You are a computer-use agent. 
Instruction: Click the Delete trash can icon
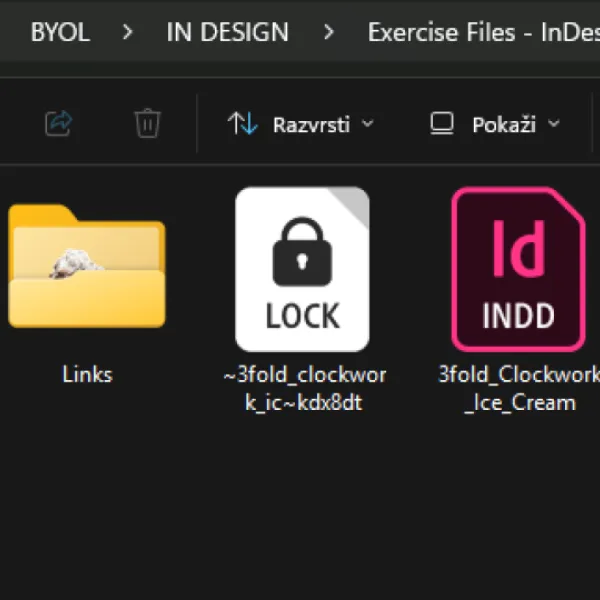point(148,123)
